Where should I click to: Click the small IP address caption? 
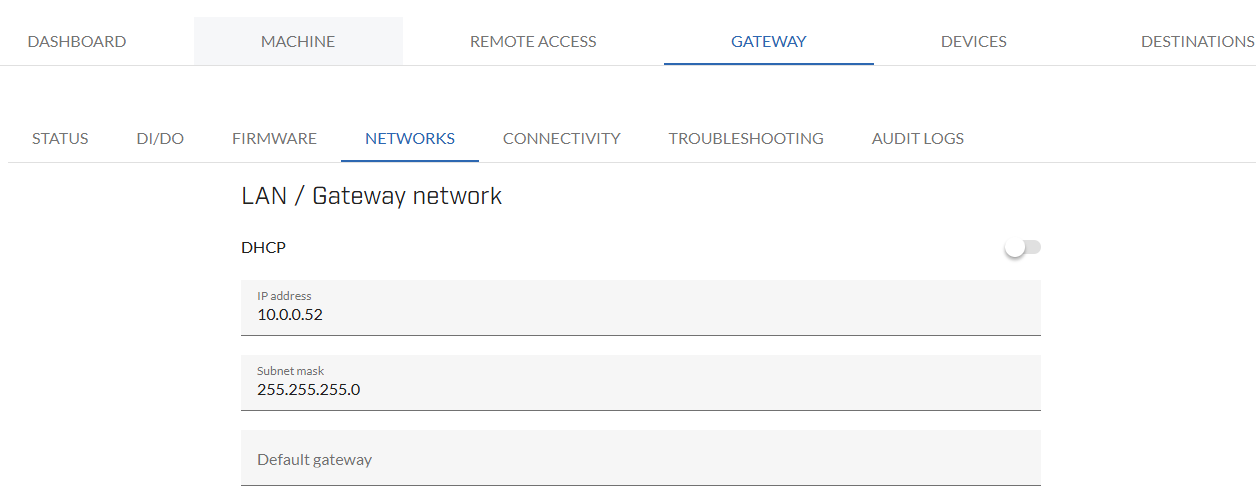coord(284,296)
